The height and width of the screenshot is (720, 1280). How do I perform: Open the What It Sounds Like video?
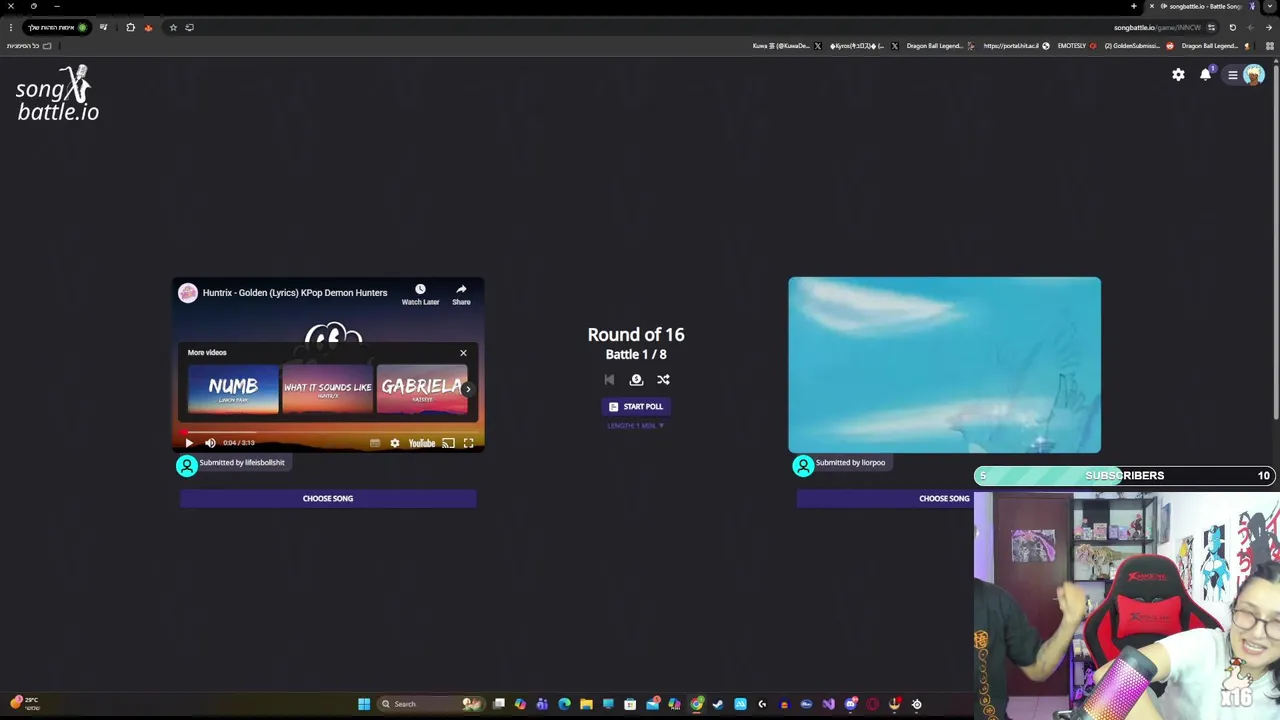[327, 389]
